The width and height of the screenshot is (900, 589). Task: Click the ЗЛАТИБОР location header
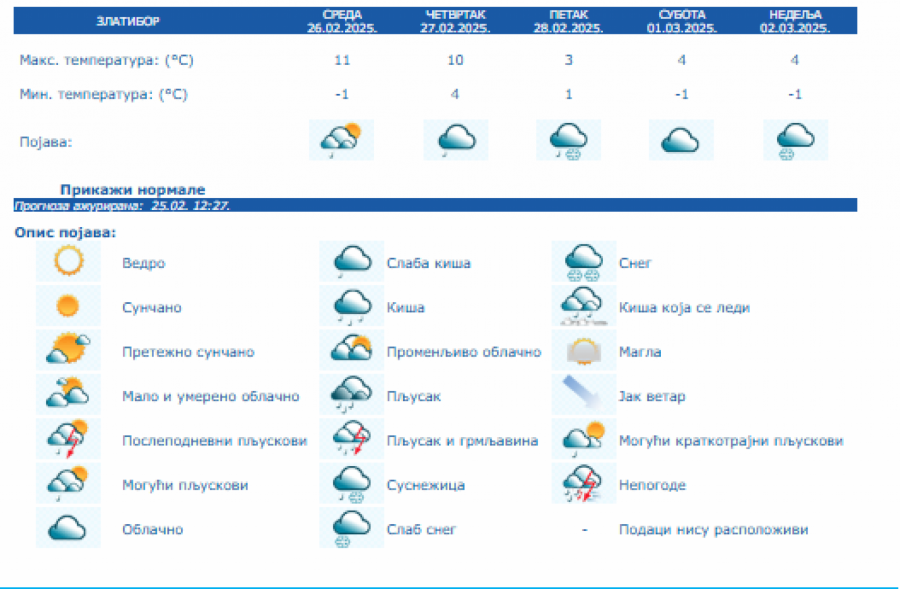tap(127, 21)
